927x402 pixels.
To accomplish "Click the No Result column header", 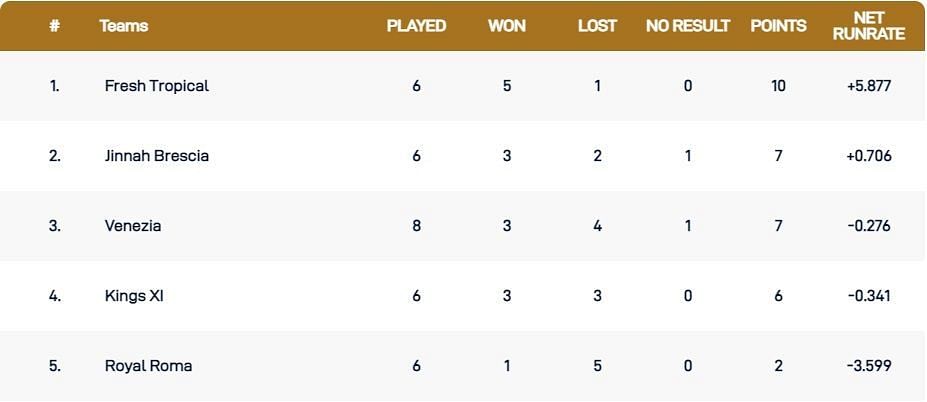I will point(688,26).
